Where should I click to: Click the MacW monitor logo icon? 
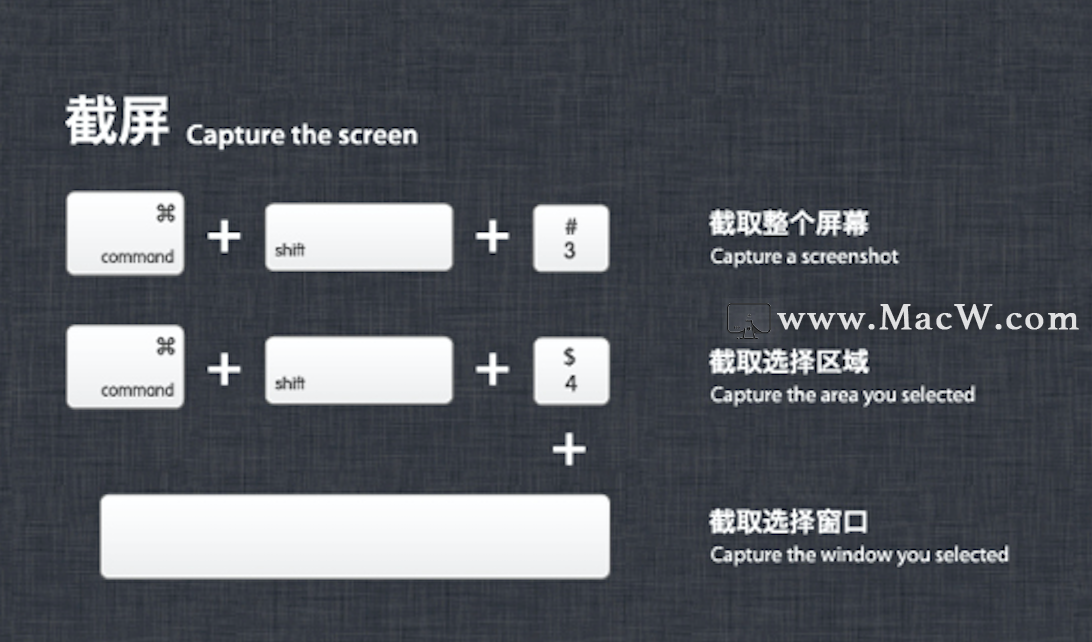[x=749, y=321]
